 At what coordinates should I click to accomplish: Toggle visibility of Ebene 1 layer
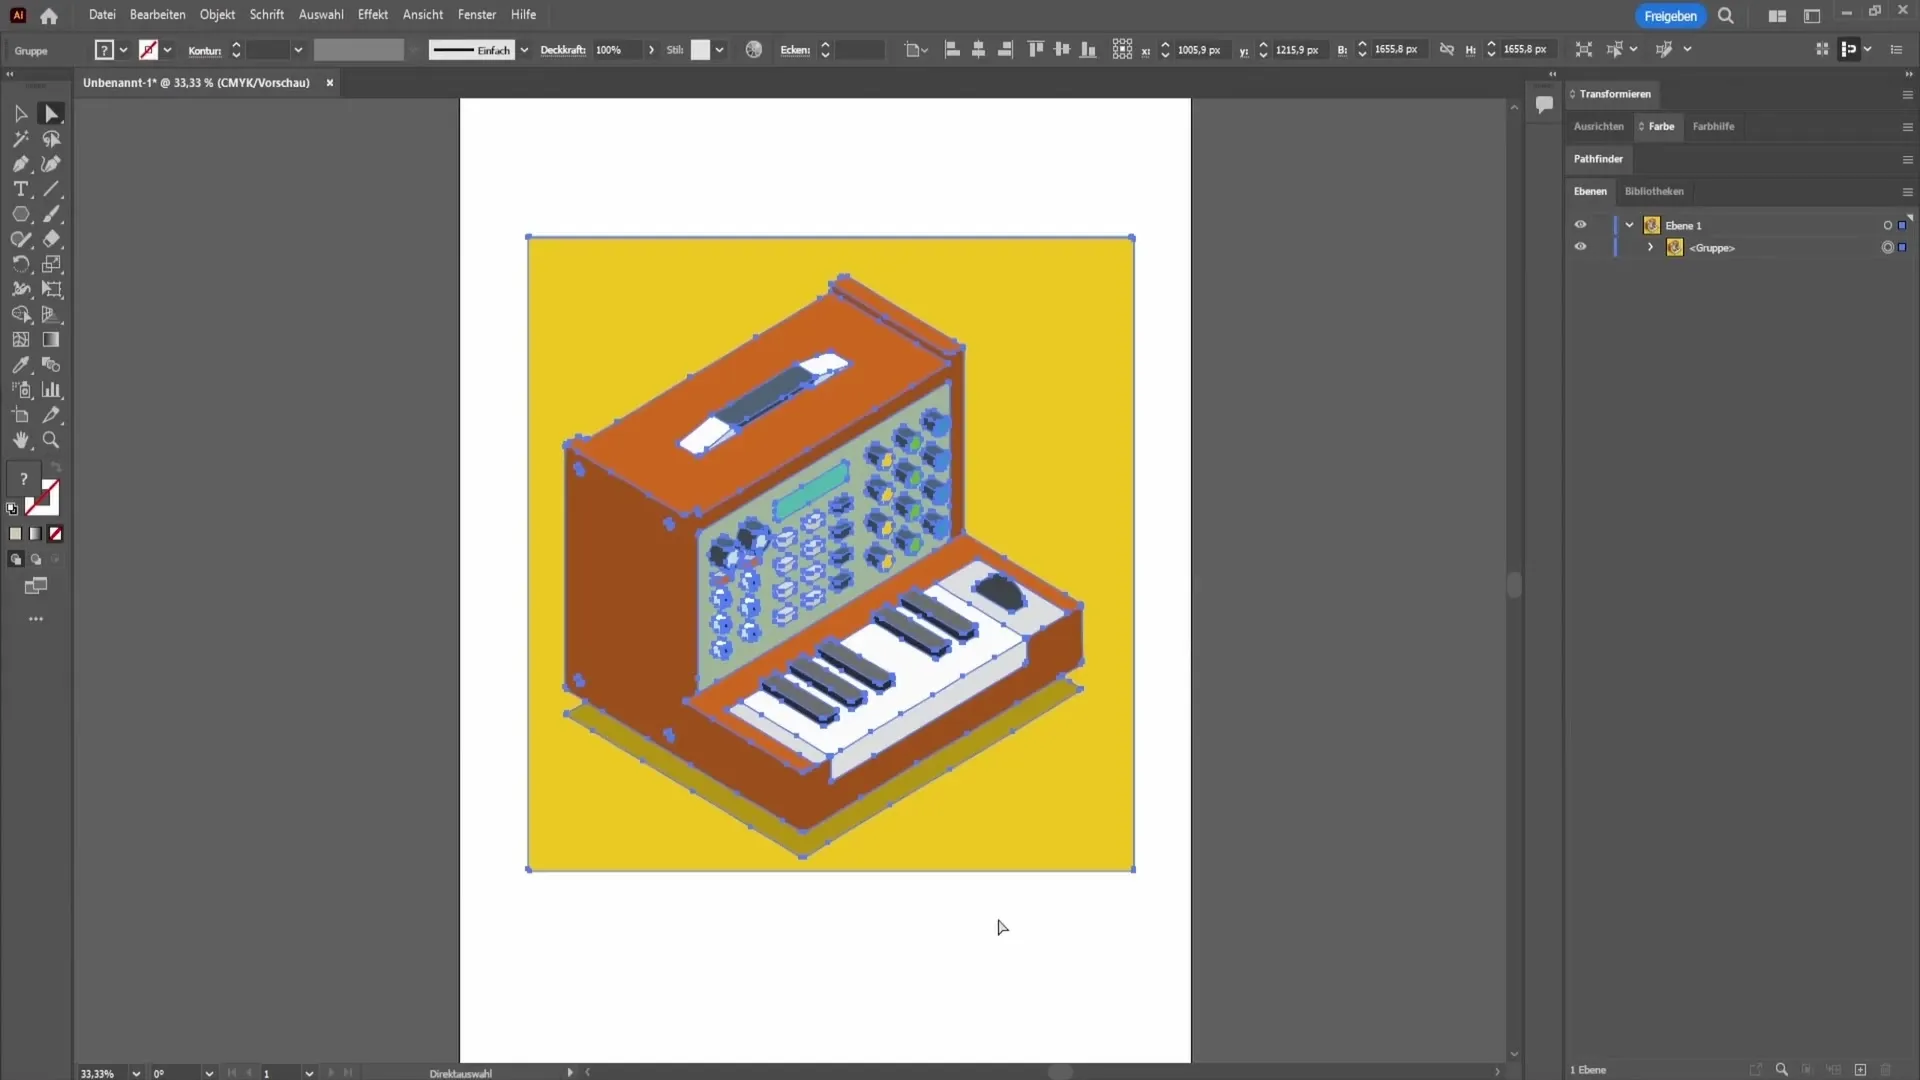[1580, 225]
